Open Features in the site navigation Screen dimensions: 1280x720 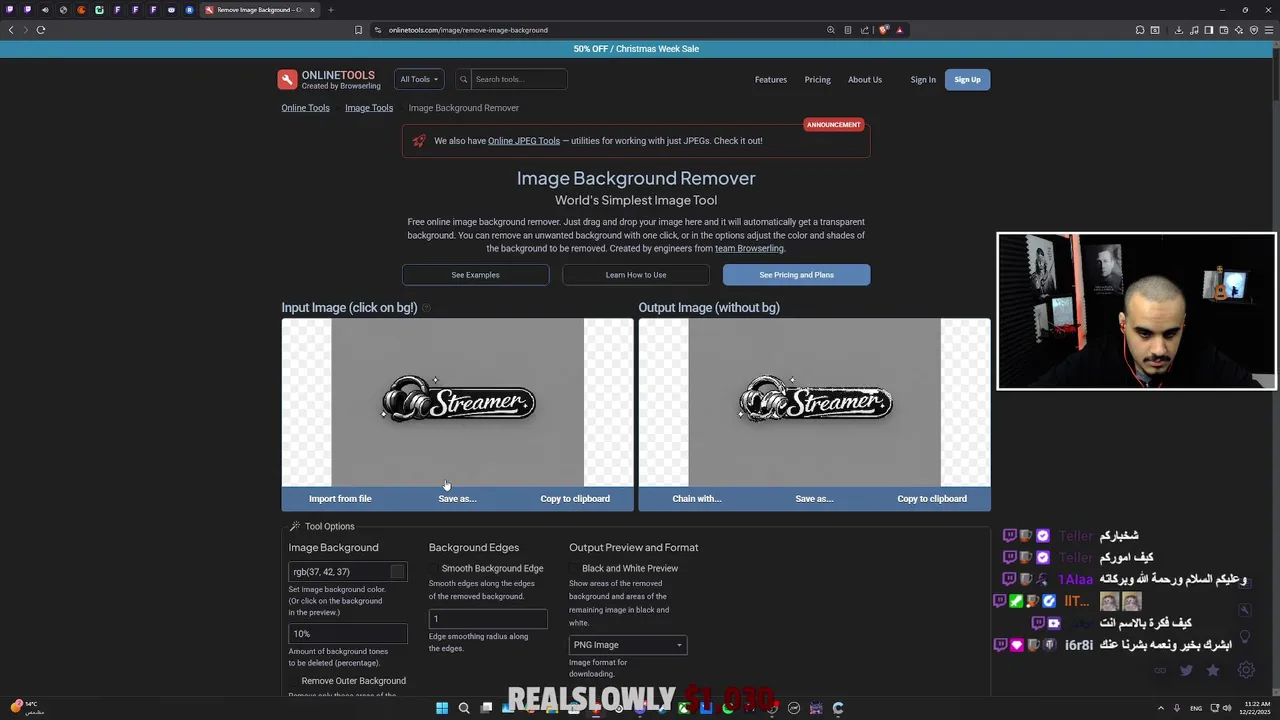coord(771,80)
